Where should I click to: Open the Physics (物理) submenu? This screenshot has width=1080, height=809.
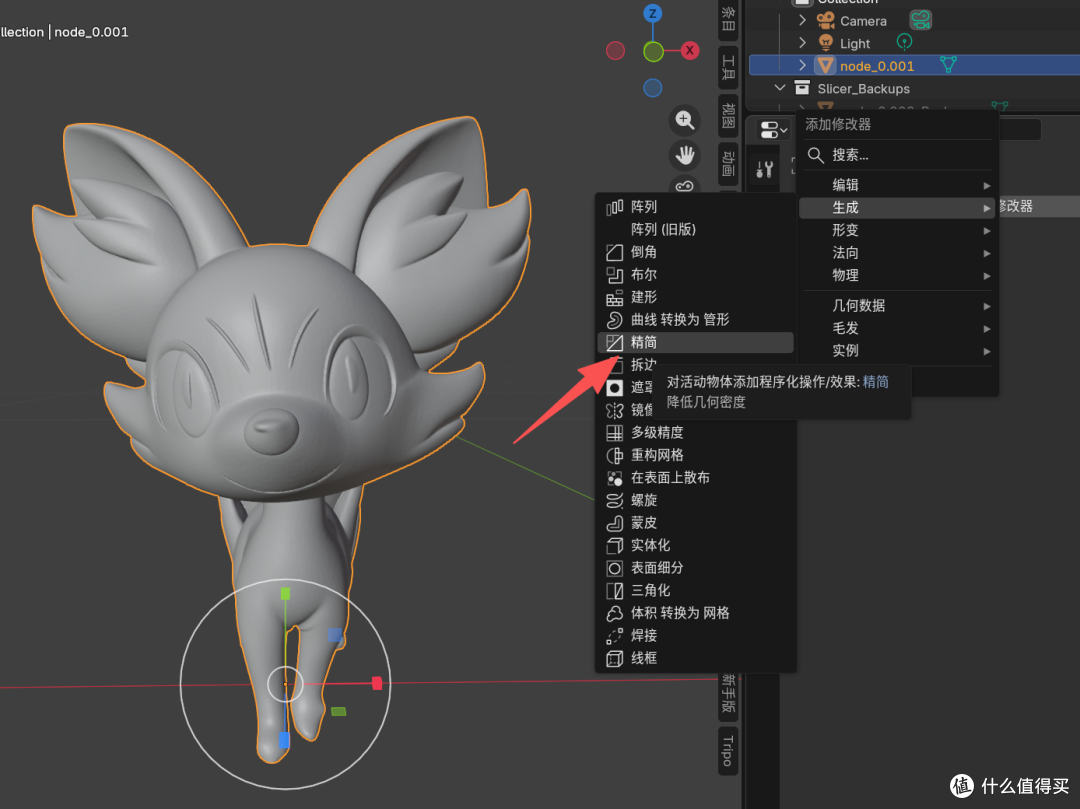point(897,275)
